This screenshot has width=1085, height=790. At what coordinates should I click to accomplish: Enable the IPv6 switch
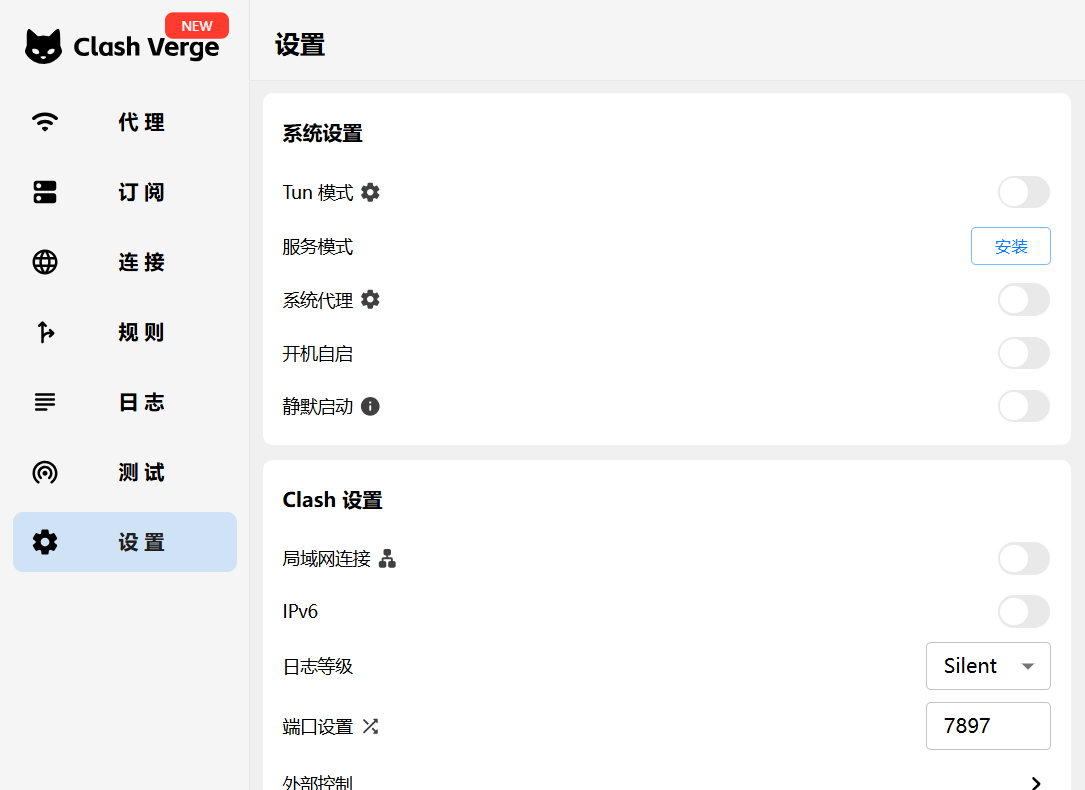[1023, 612]
